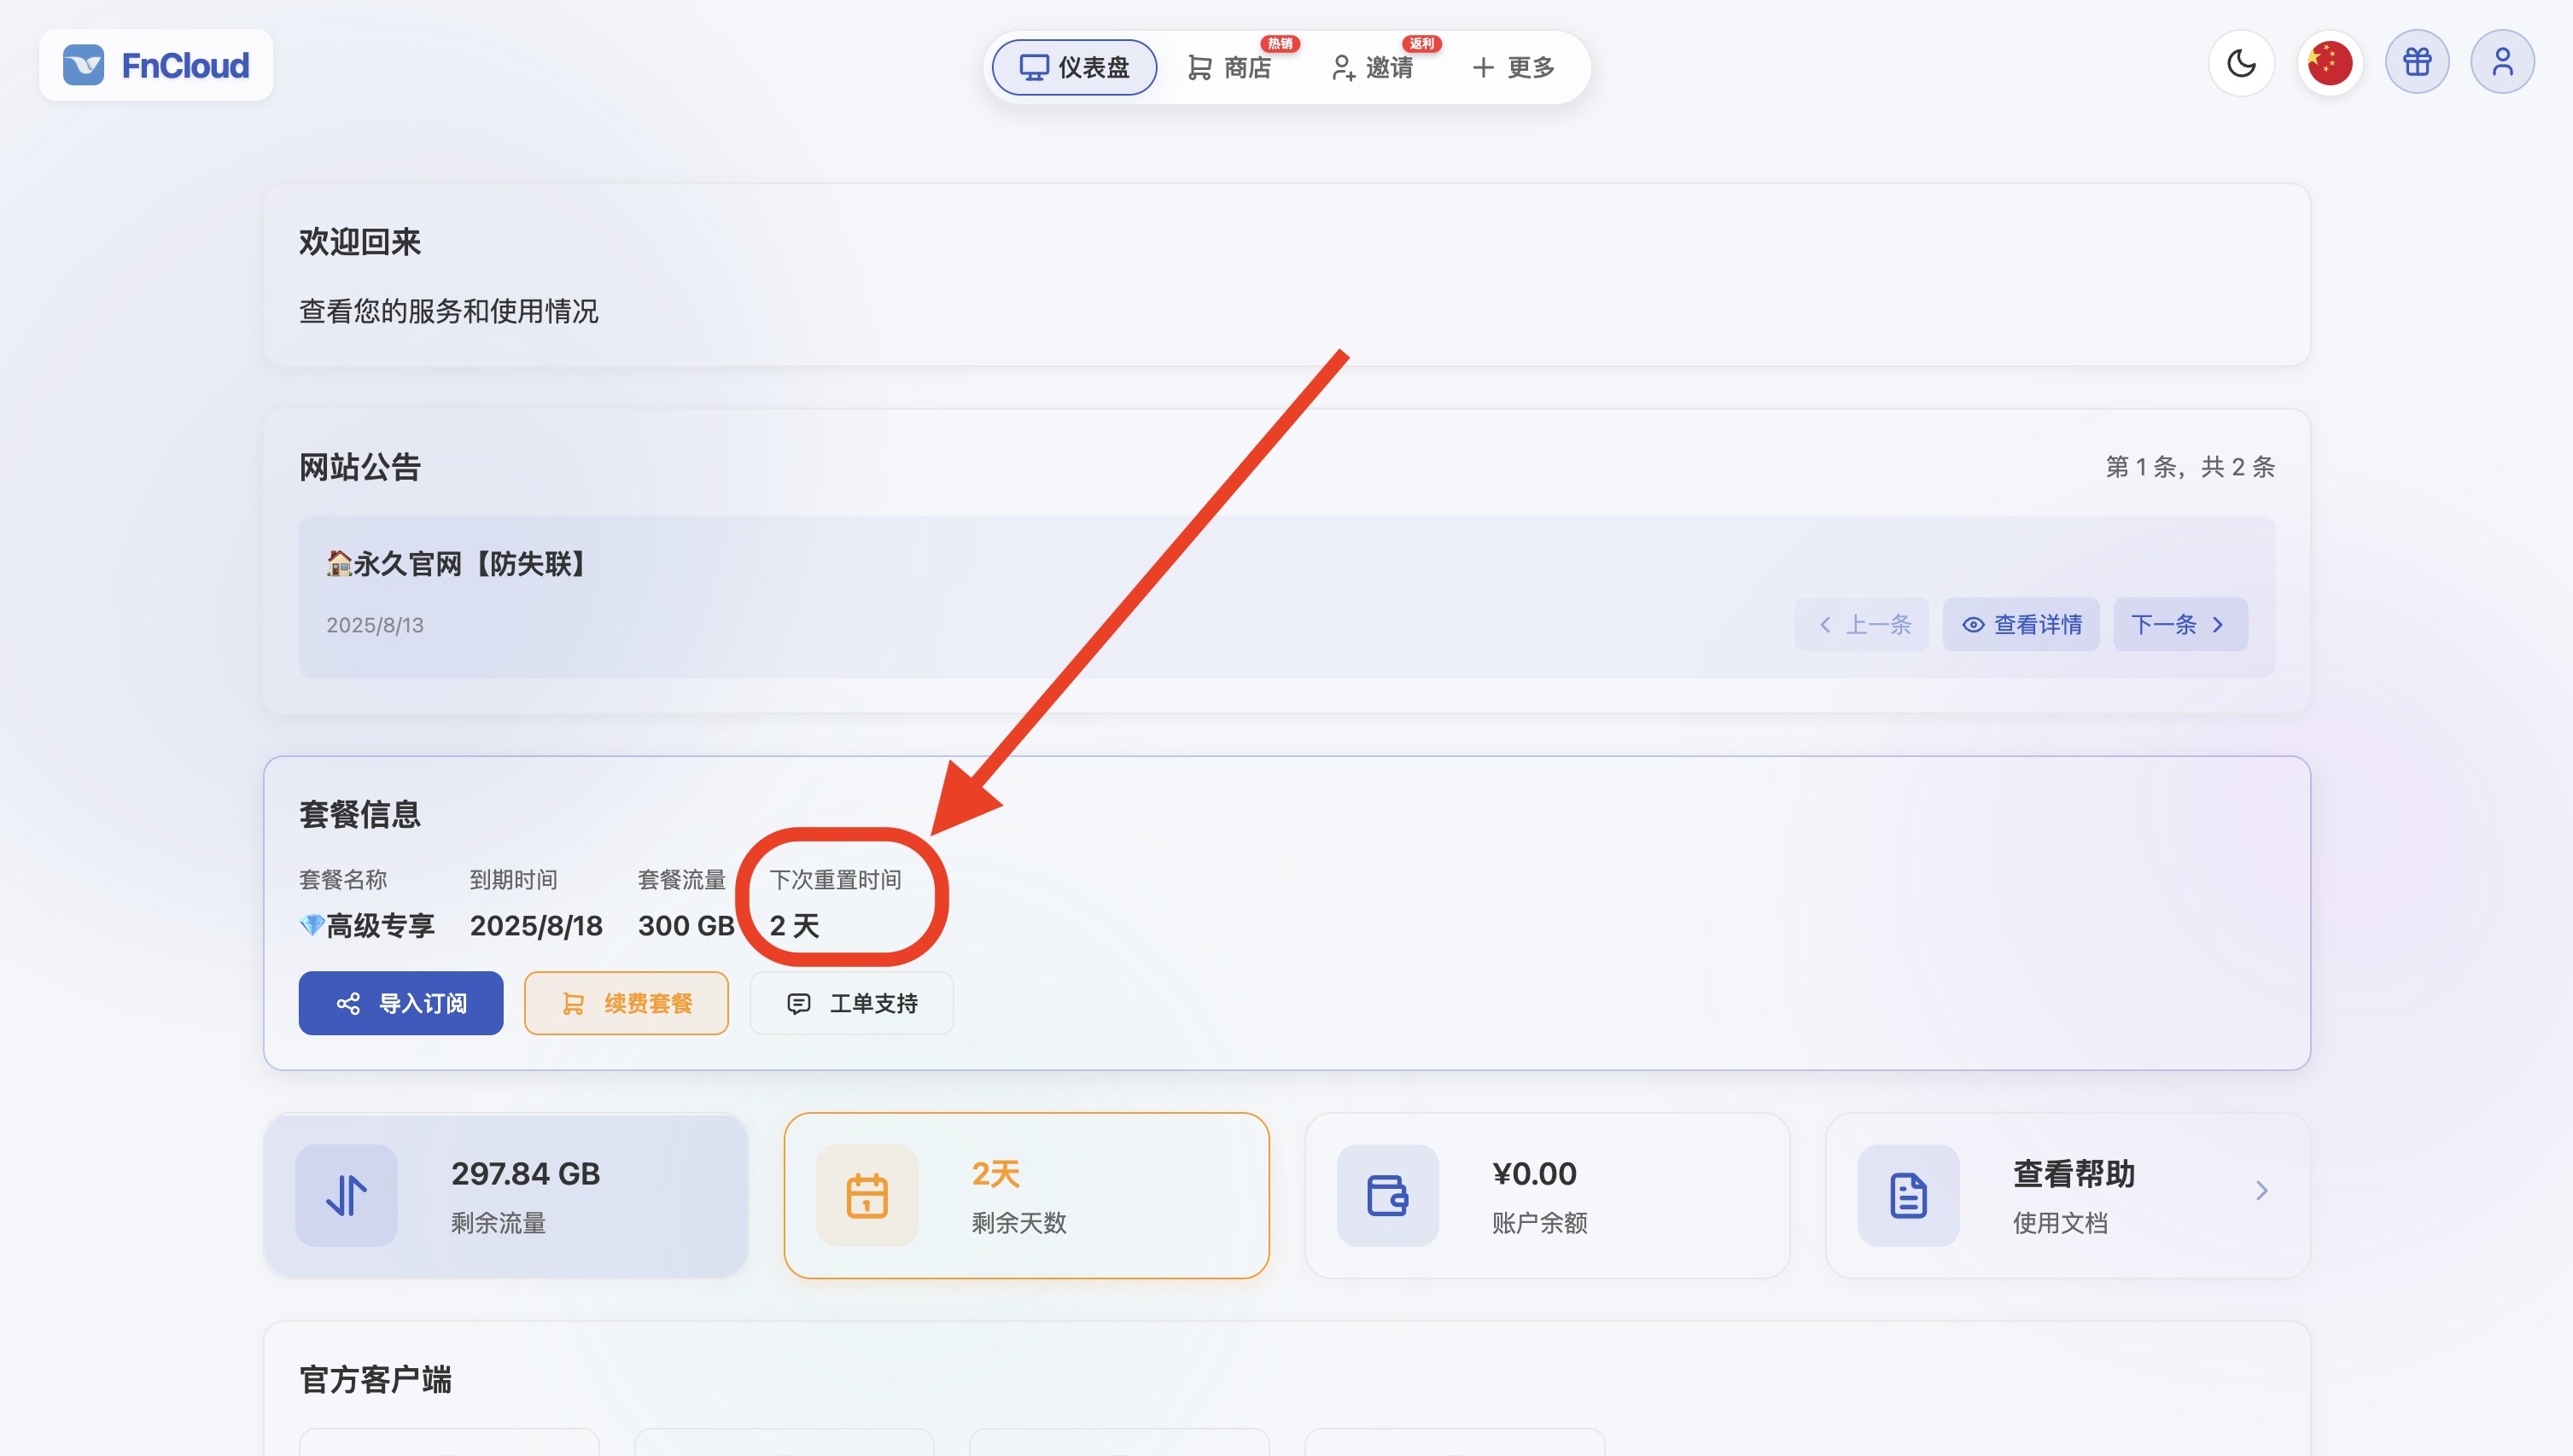Screen dimensions: 2573x1456
Task: Expand 查看帮助 card via right chevron
Action: (2261, 1190)
